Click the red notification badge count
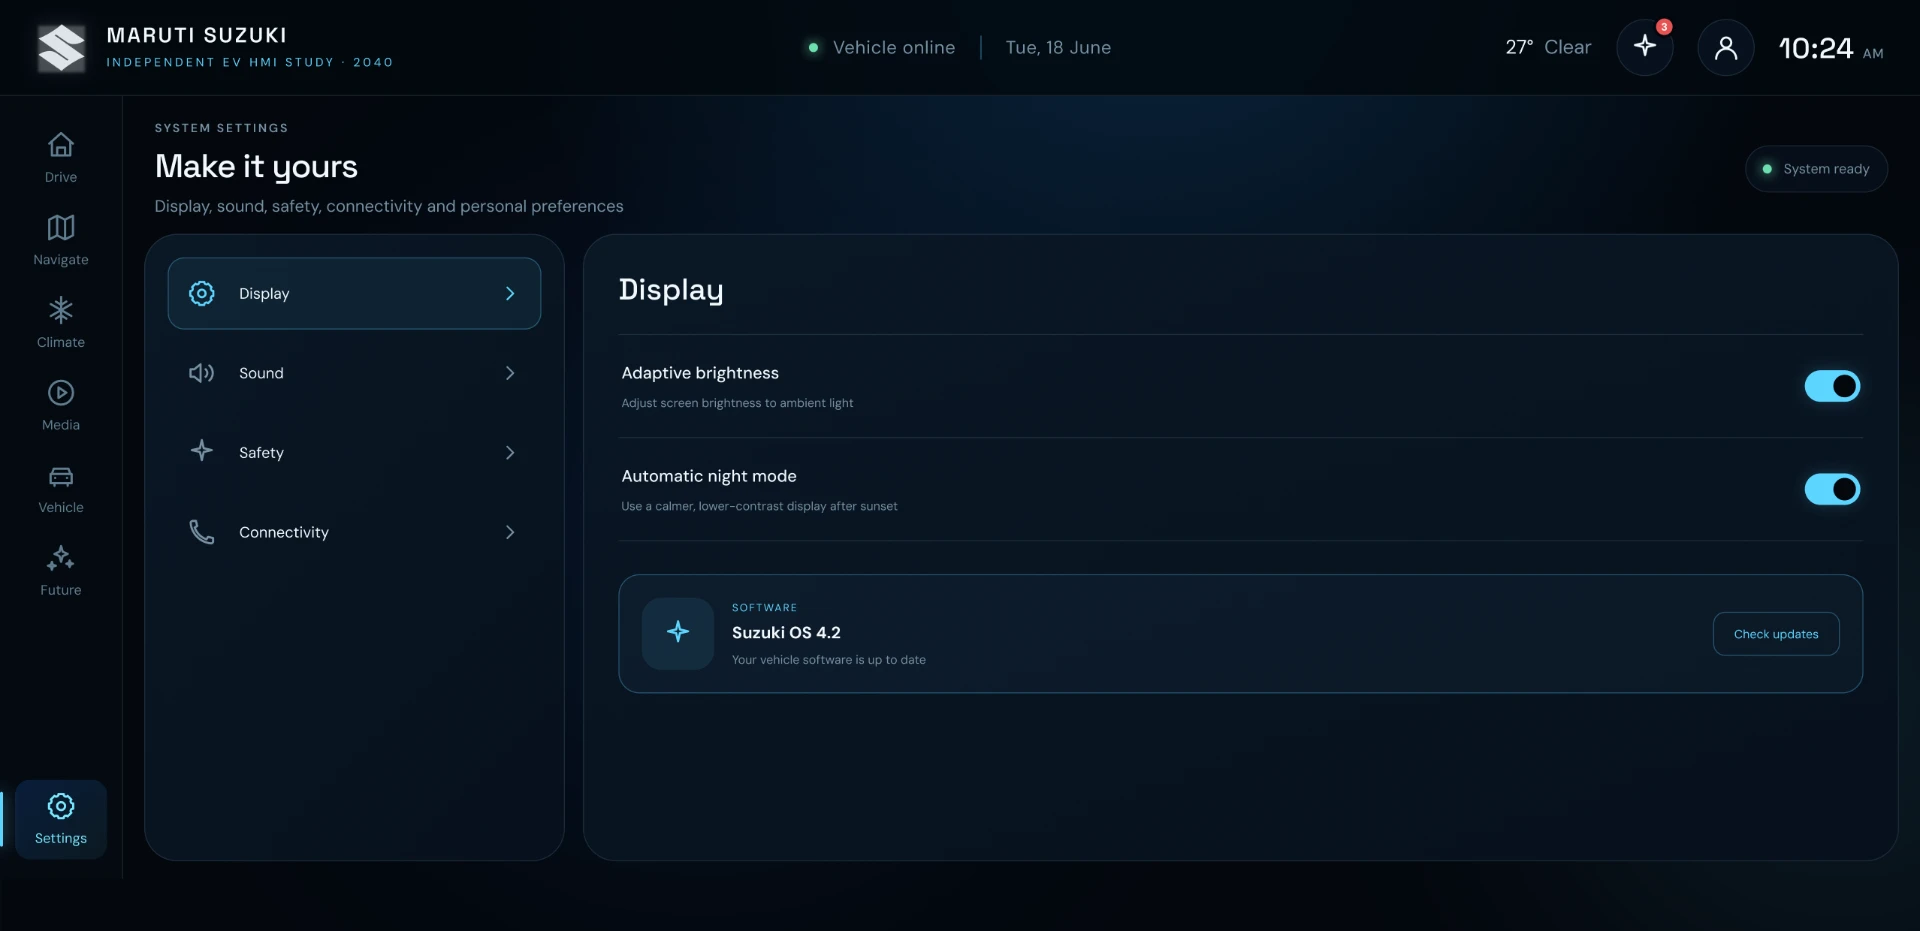Screen dimensions: 1920x931 pyautogui.click(x=1664, y=27)
